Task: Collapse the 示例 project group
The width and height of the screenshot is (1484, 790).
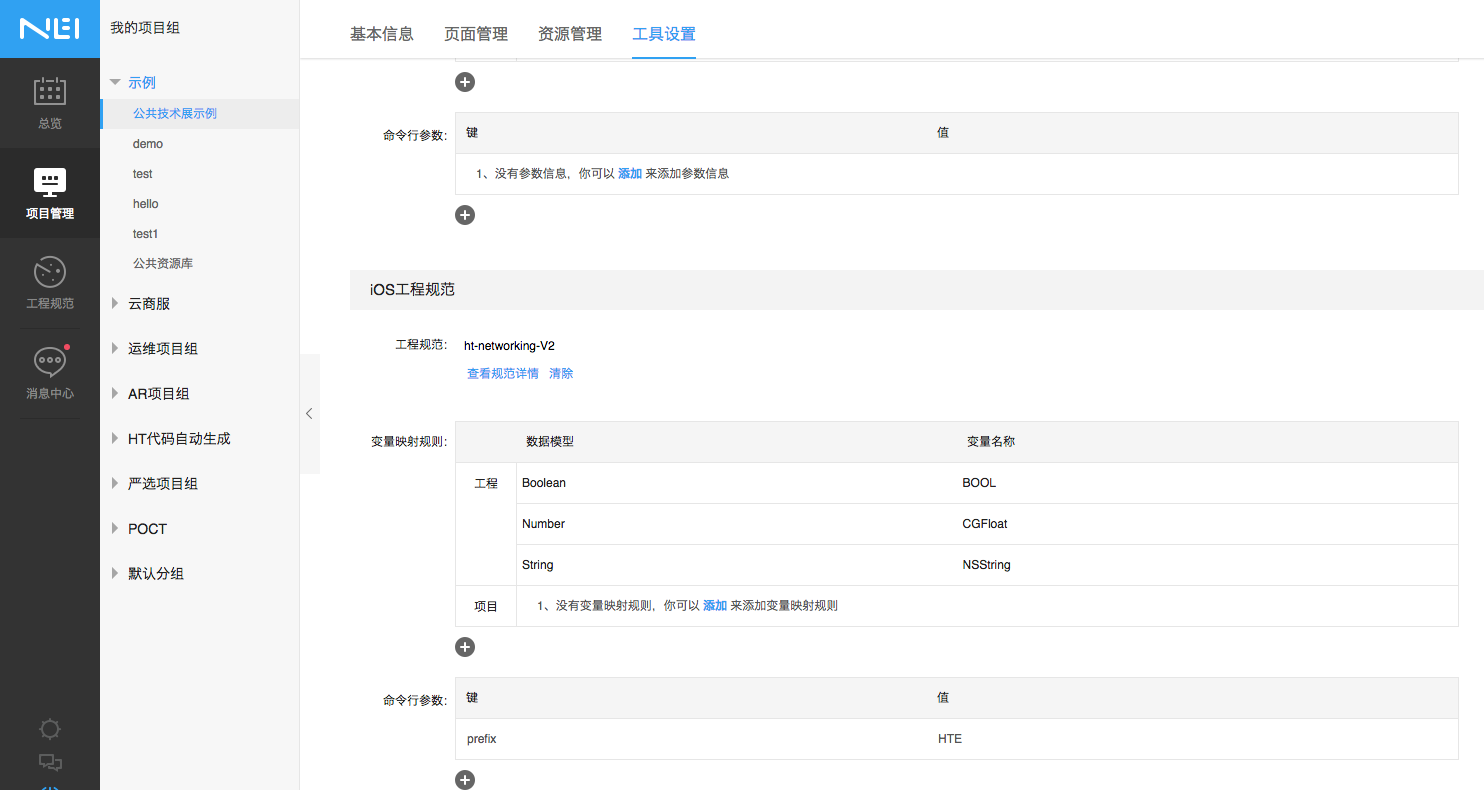Action: coord(115,83)
